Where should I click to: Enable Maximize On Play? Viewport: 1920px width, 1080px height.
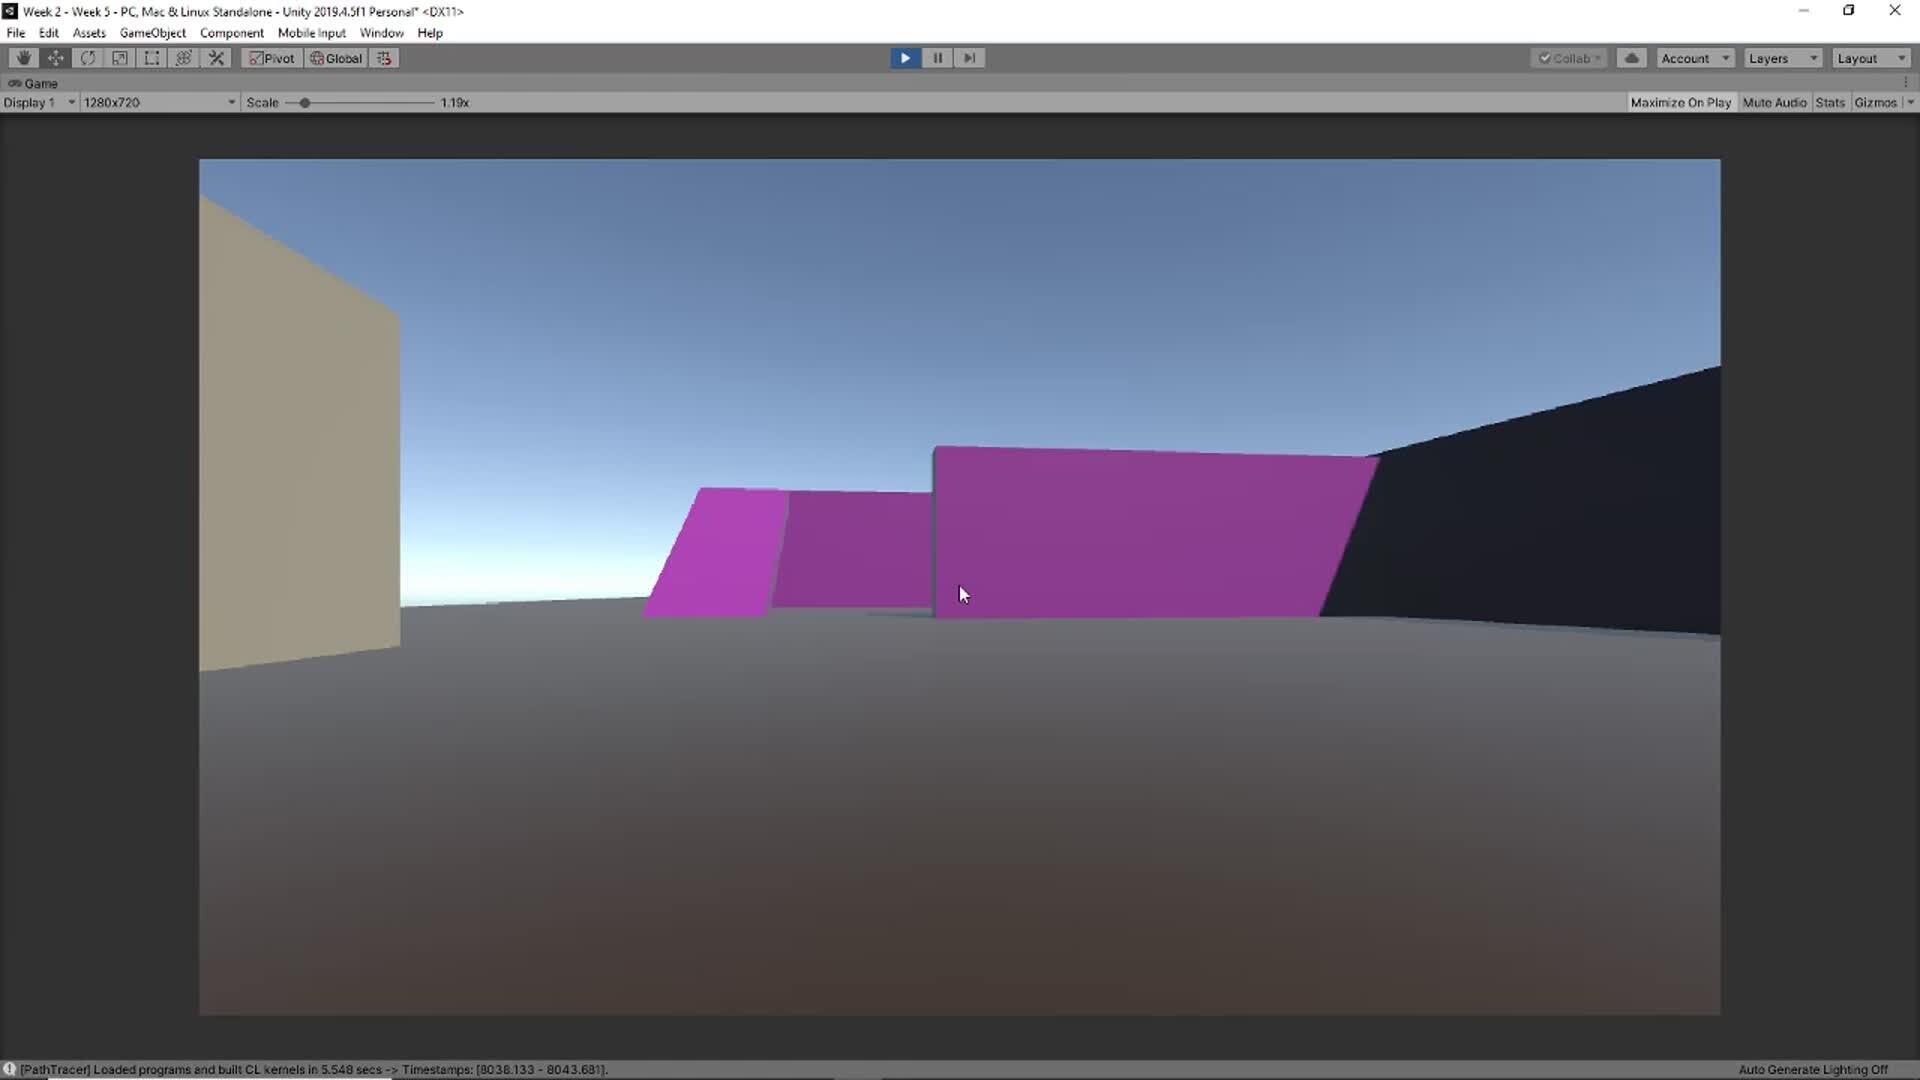1681,102
